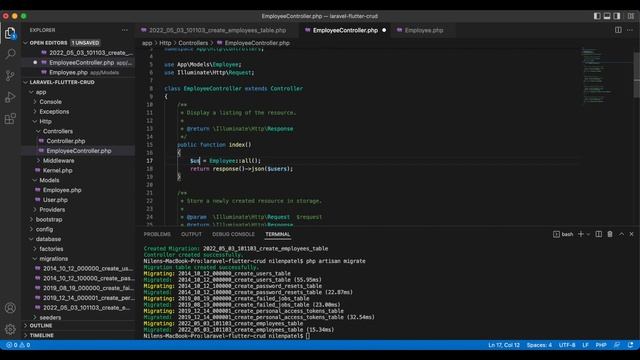The width and height of the screenshot is (640, 360).
Task: Change file encoding UTF-8
Action: (567, 345)
